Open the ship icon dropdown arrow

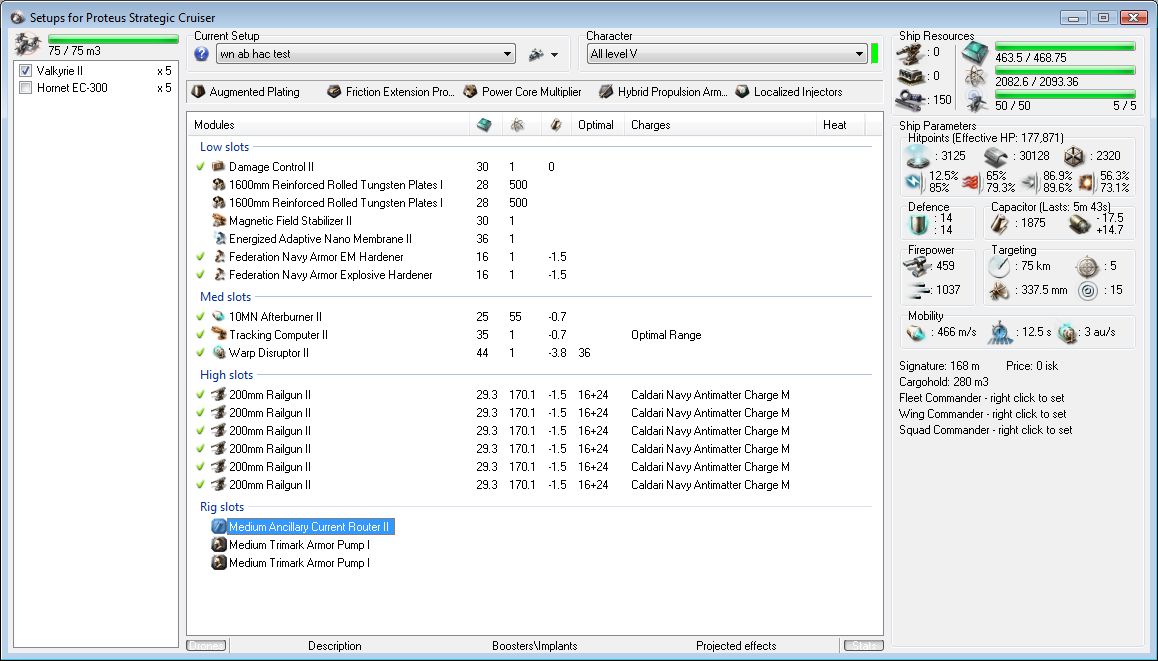click(555, 55)
